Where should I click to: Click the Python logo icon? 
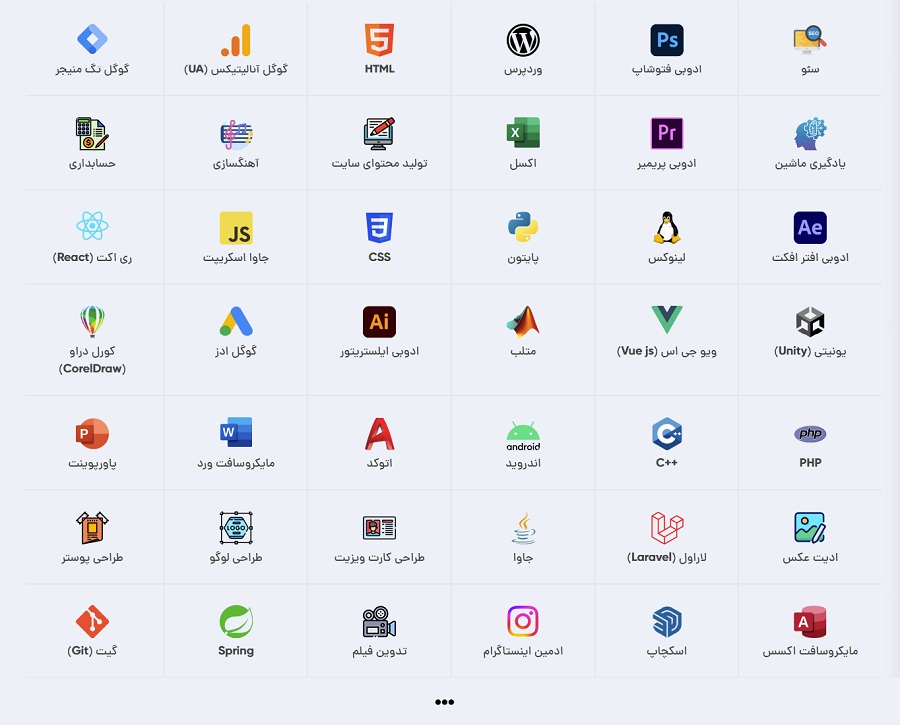click(523, 227)
